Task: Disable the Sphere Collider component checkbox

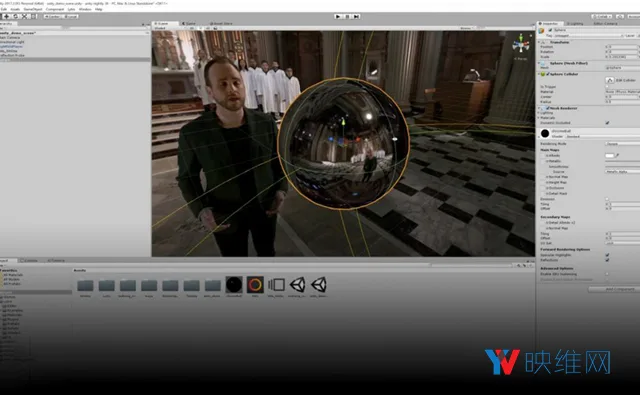Action: click(x=548, y=74)
